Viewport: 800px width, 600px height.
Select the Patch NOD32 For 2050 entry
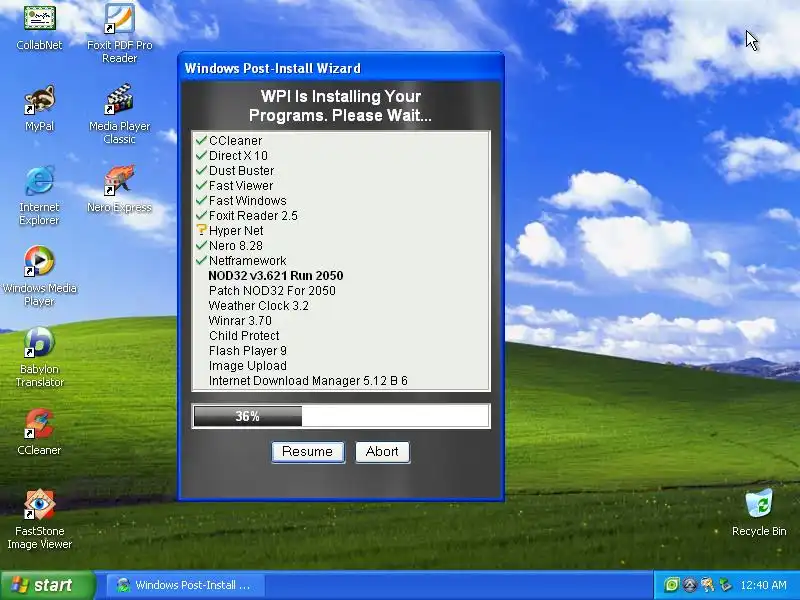pyautogui.click(x=272, y=290)
